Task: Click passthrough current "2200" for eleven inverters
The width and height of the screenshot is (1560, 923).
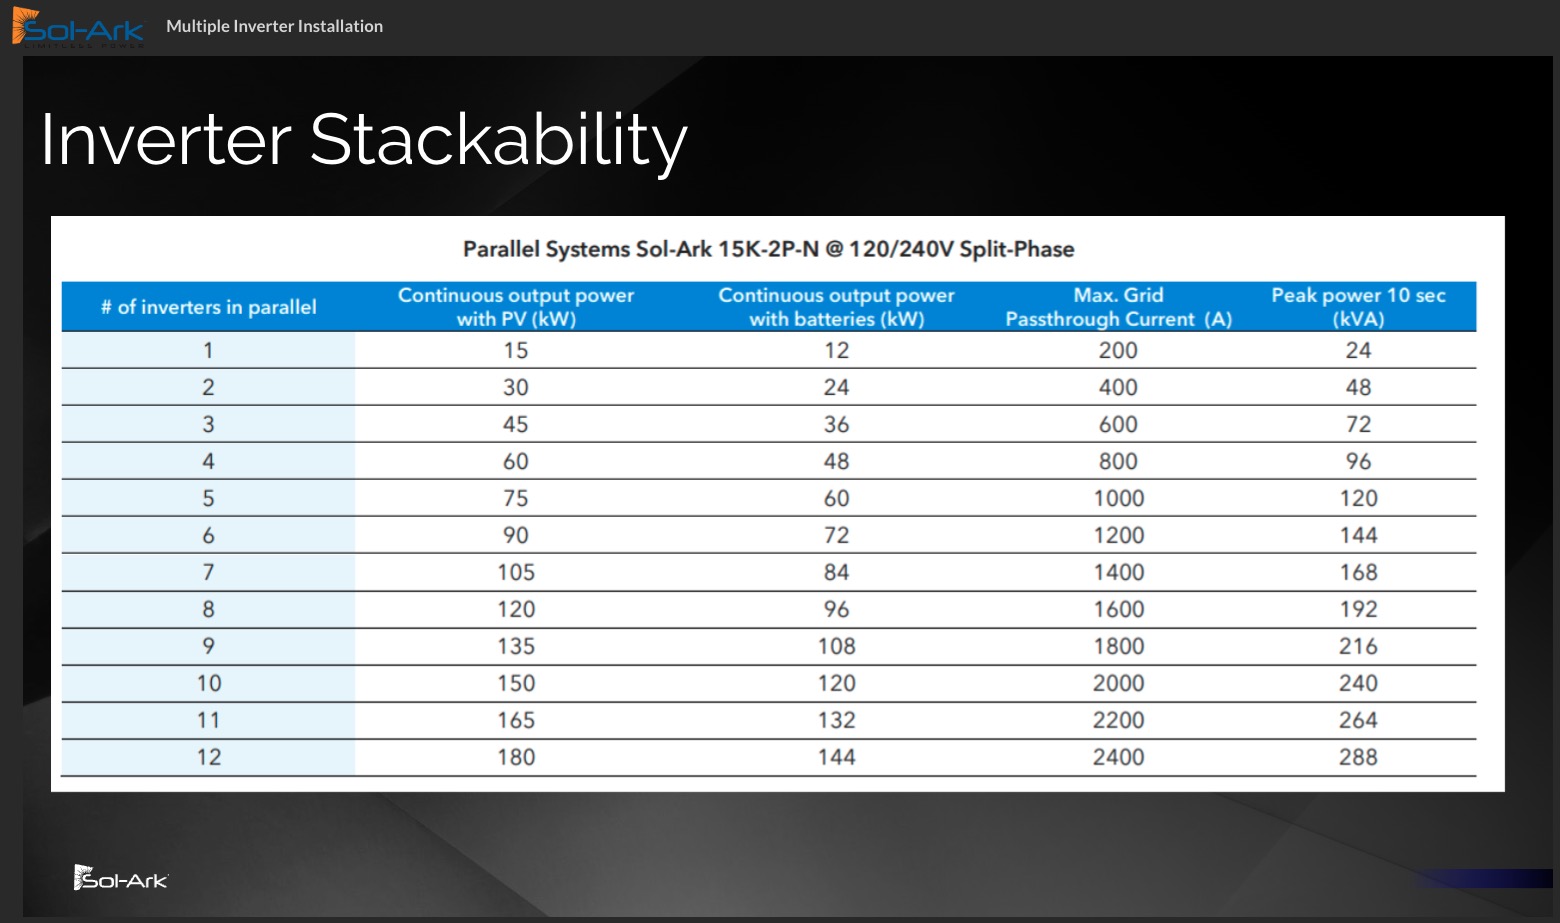Action: pos(1118,720)
